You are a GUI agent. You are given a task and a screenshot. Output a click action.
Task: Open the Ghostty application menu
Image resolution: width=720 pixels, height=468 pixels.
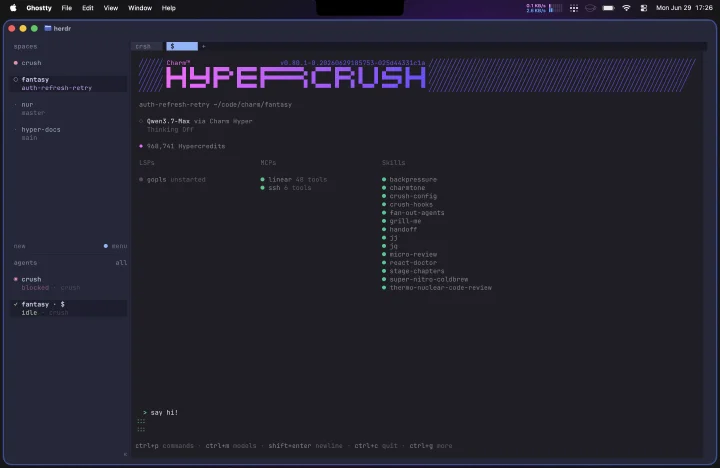(39, 8)
